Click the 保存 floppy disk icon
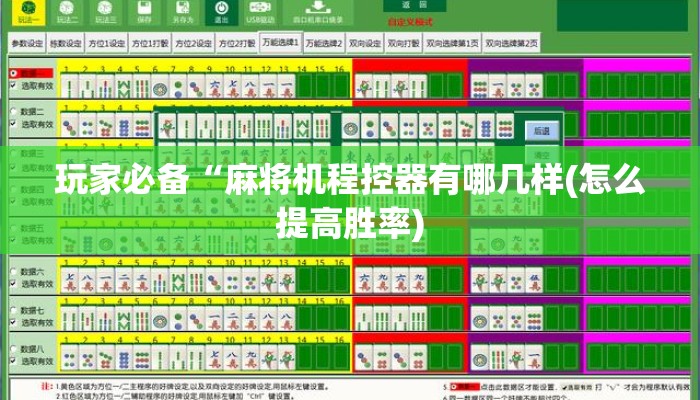 click(144, 12)
